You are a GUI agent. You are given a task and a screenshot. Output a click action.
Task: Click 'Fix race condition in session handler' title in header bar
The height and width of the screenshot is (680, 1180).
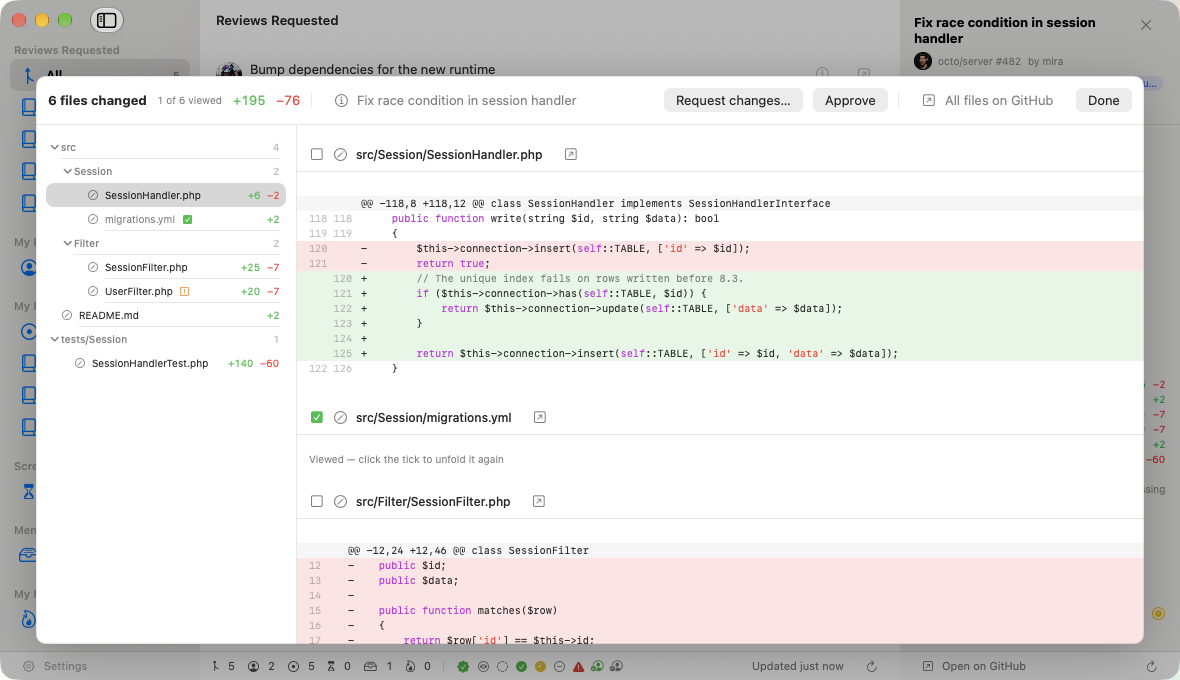click(467, 101)
